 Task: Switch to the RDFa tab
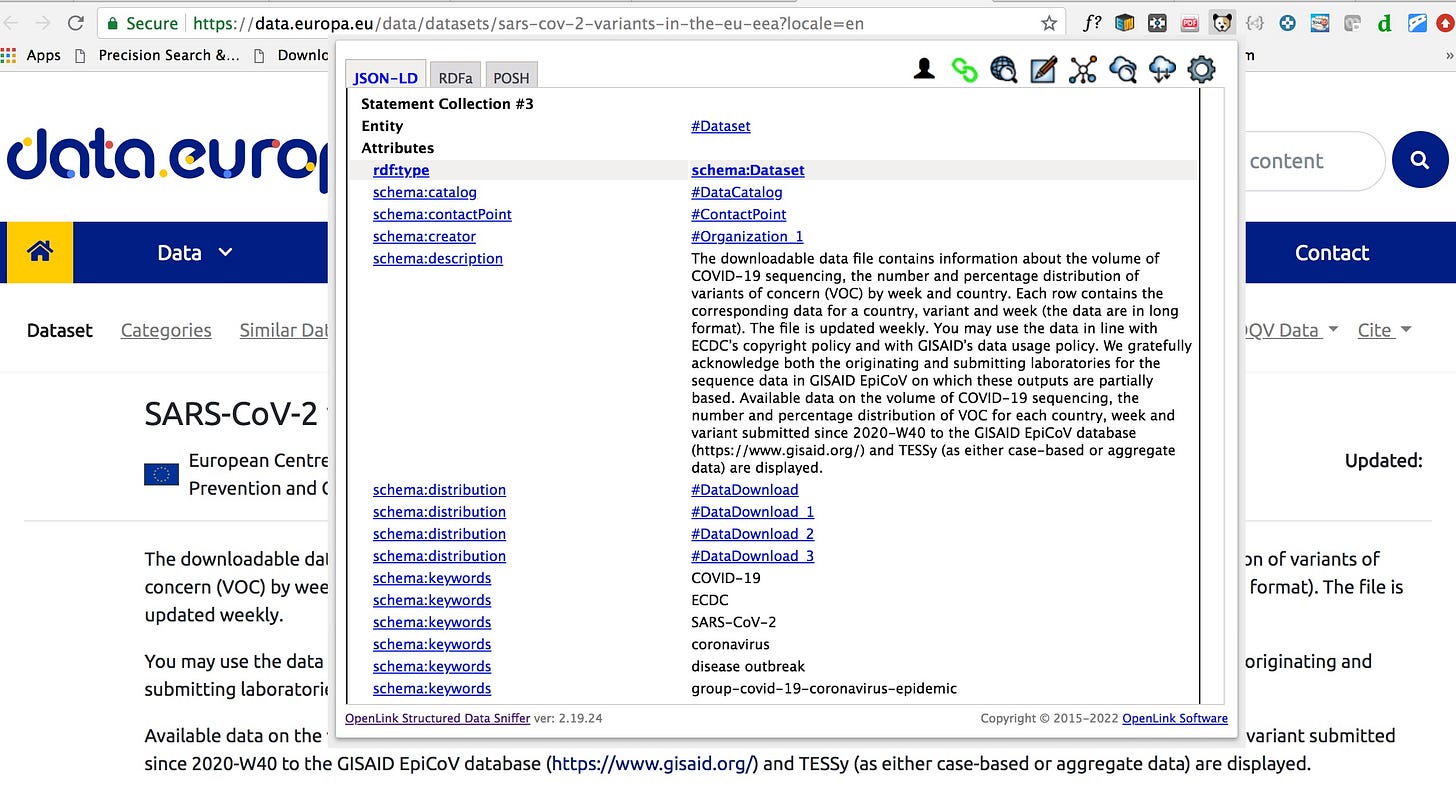[x=455, y=77]
